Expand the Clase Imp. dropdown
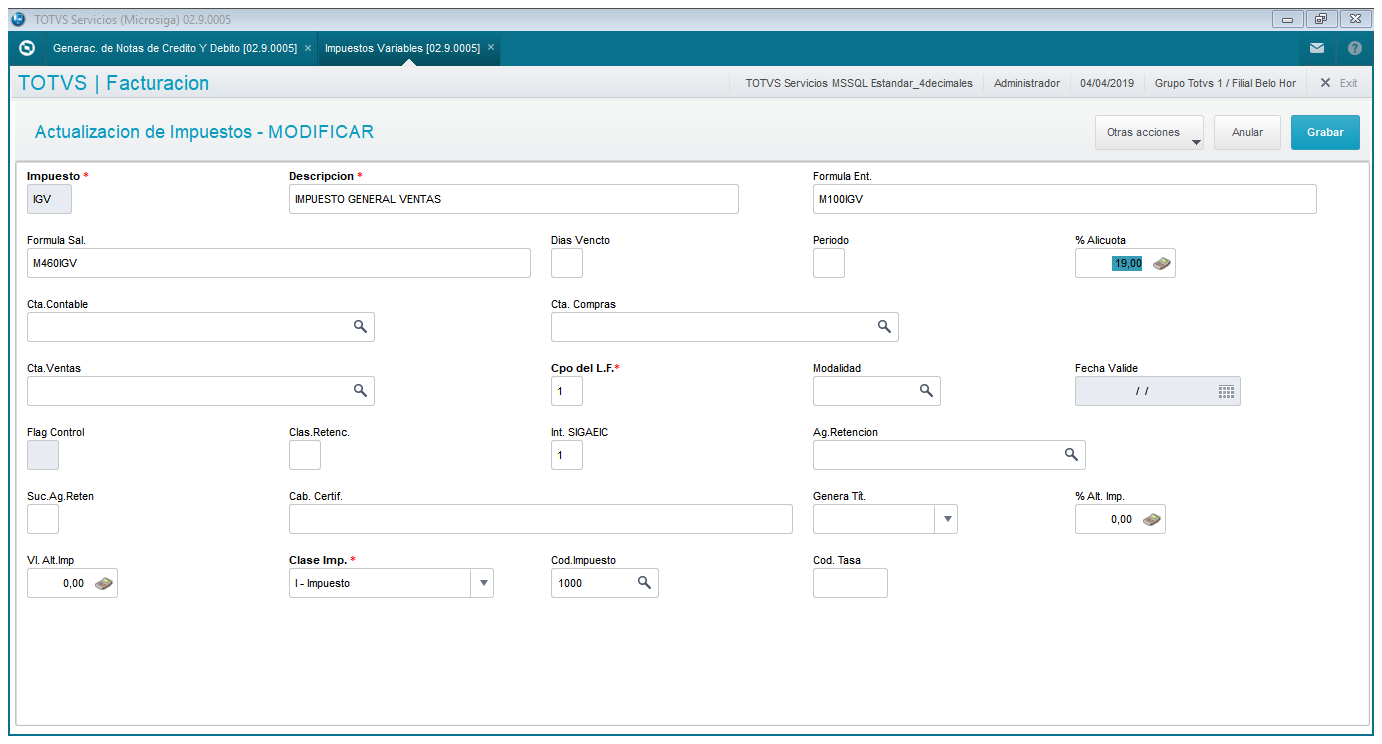 (482, 583)
